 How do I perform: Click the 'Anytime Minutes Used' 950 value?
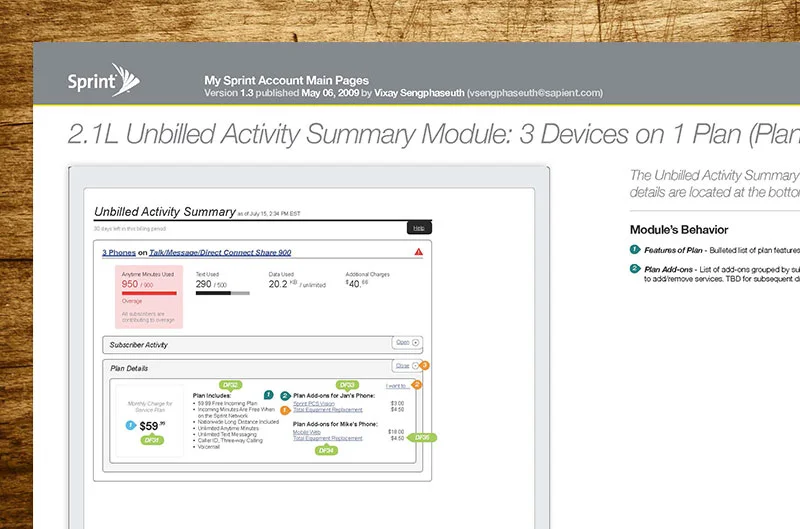pyautogui.click(x=130, y=284)
